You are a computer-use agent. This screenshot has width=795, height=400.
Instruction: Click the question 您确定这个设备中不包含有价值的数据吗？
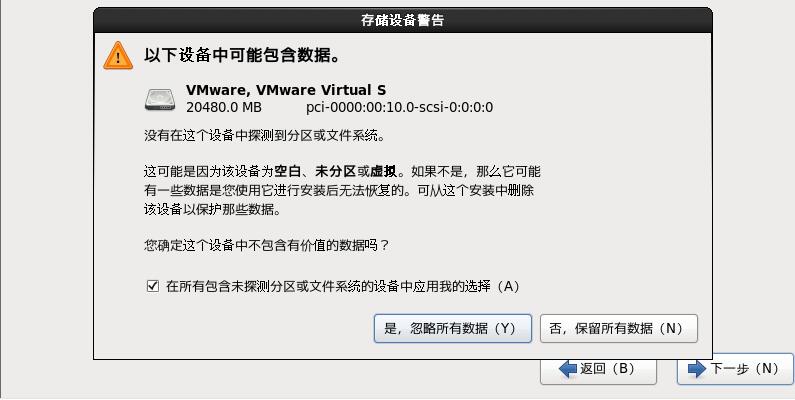267,245
